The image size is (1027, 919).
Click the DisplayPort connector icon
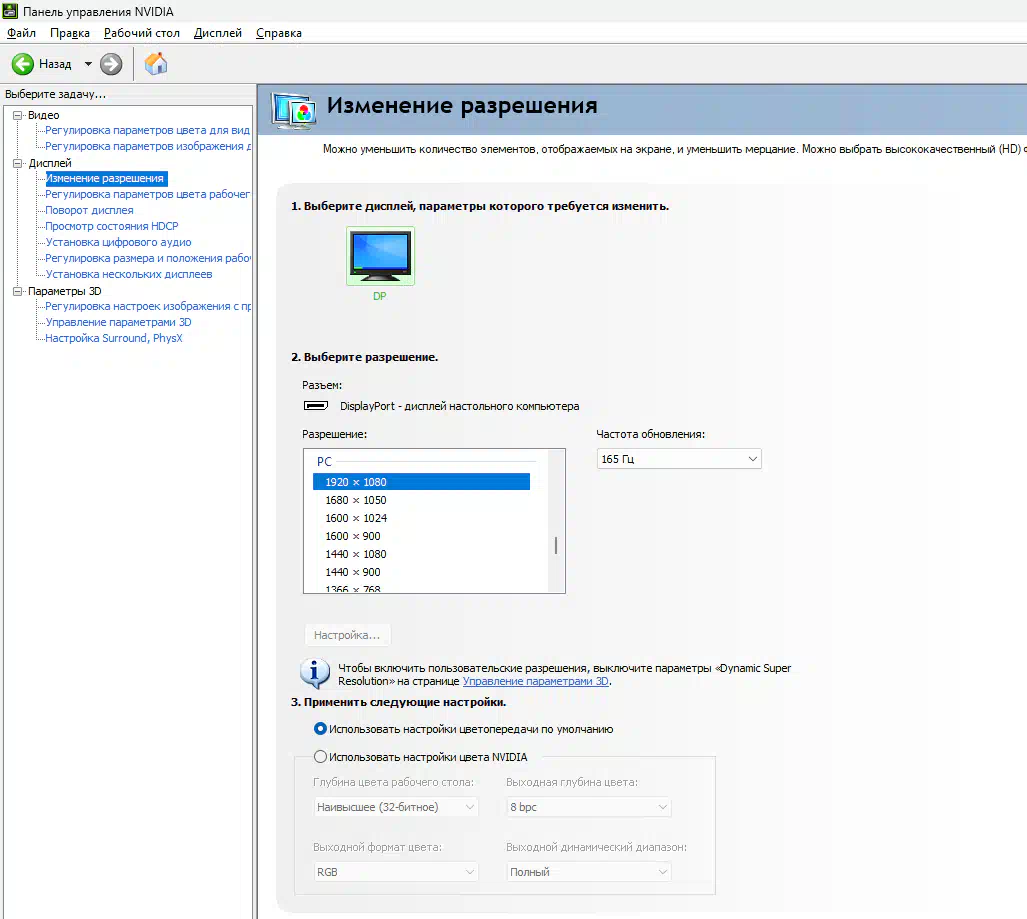click(316, 405)
